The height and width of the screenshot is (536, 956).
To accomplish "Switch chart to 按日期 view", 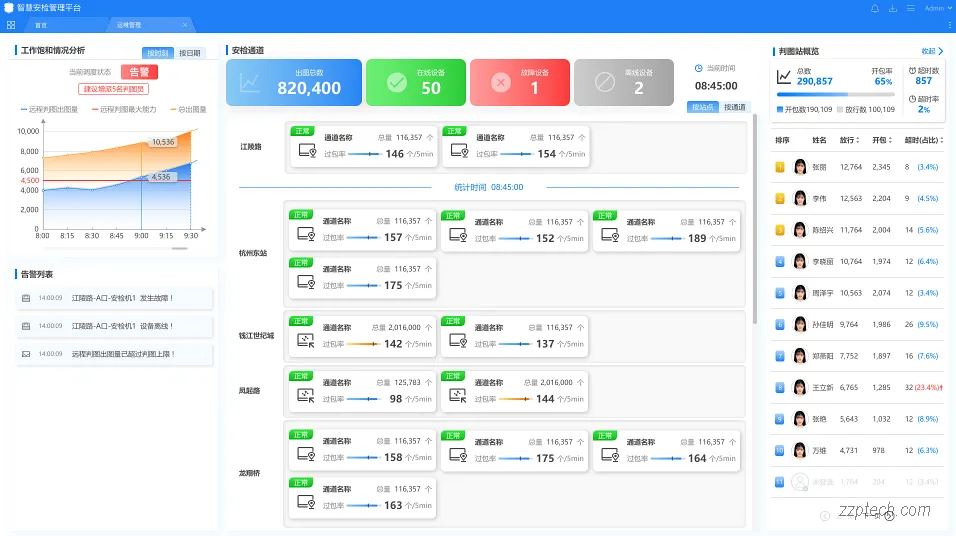I will [x=190, y=53].
